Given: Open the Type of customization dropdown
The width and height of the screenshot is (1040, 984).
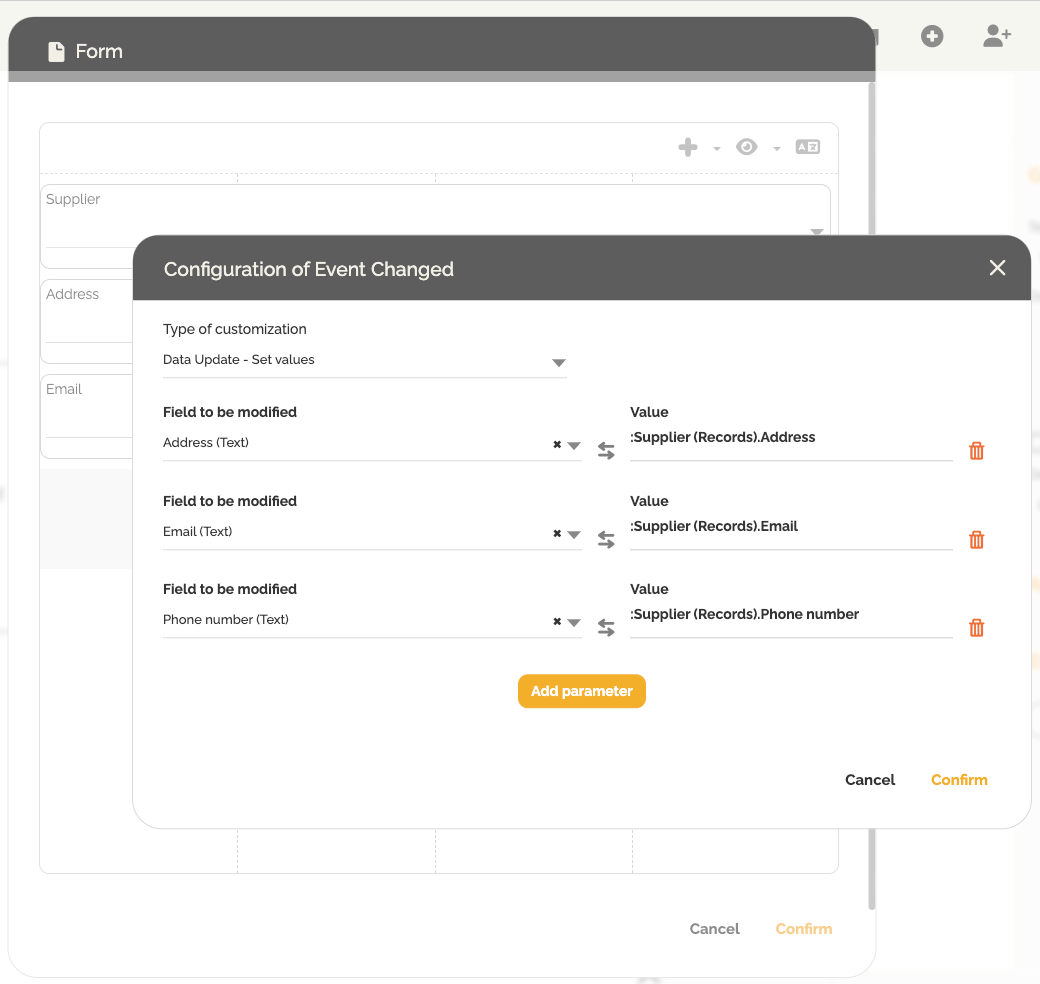Looking at the screenshot, I should (x=559, y=363).
